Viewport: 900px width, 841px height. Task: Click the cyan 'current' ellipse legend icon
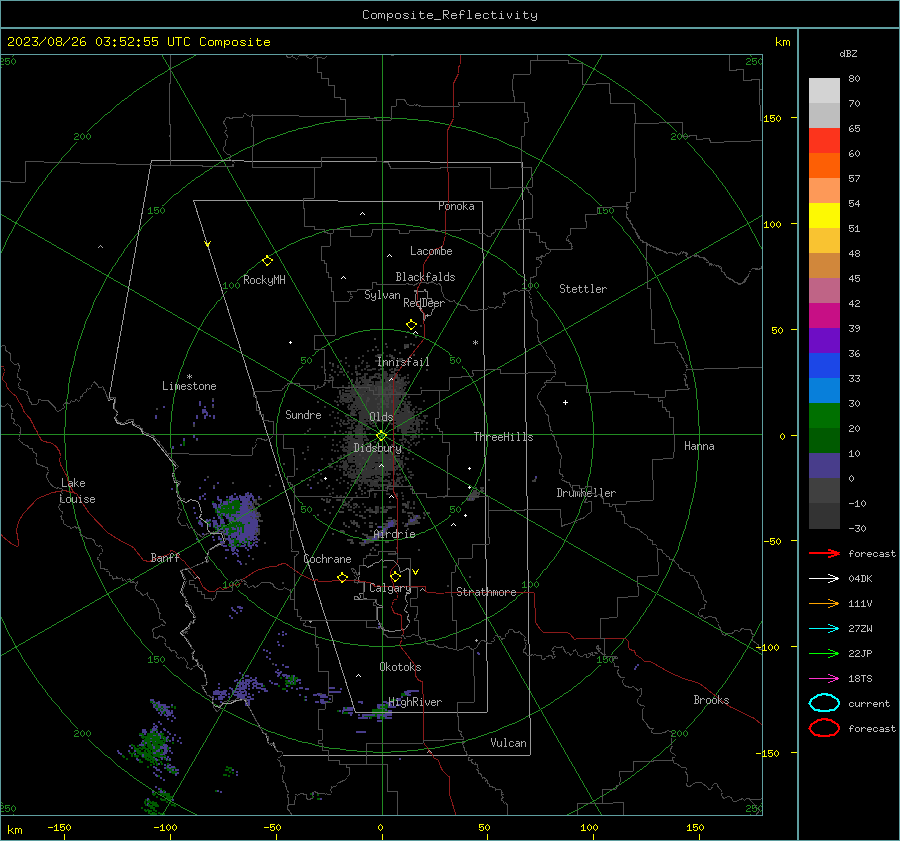coord(824,703)
